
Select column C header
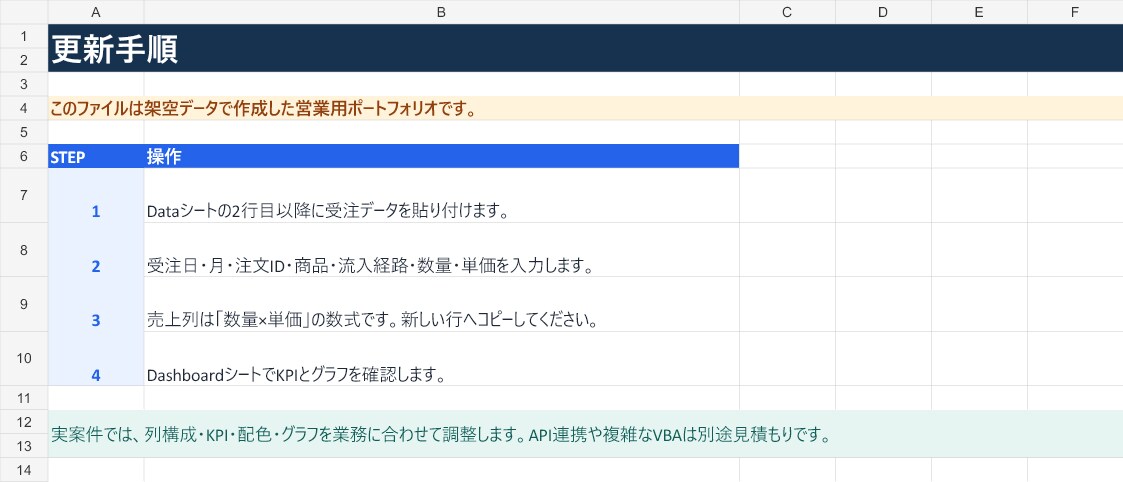(787, 12)
